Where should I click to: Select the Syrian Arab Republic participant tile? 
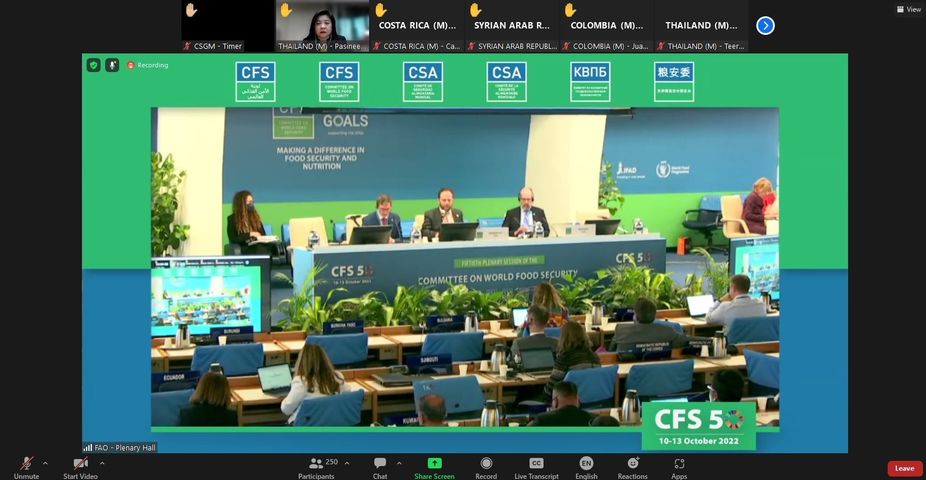click(511, 26)
